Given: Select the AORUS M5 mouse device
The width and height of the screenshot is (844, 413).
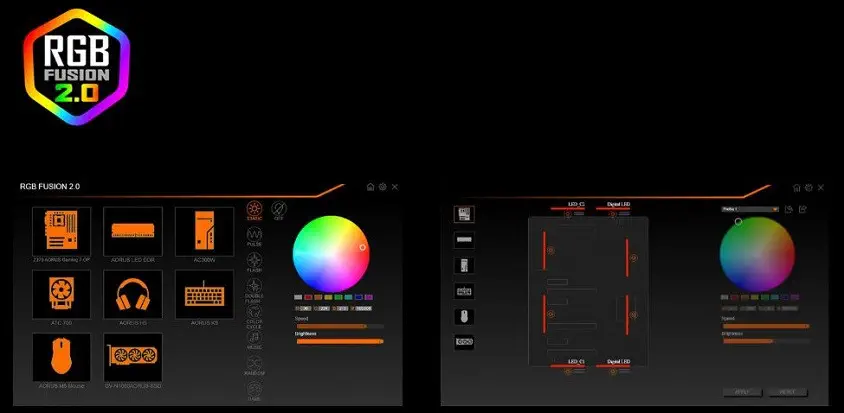Looking at the screenshot, I should (62, 358).
